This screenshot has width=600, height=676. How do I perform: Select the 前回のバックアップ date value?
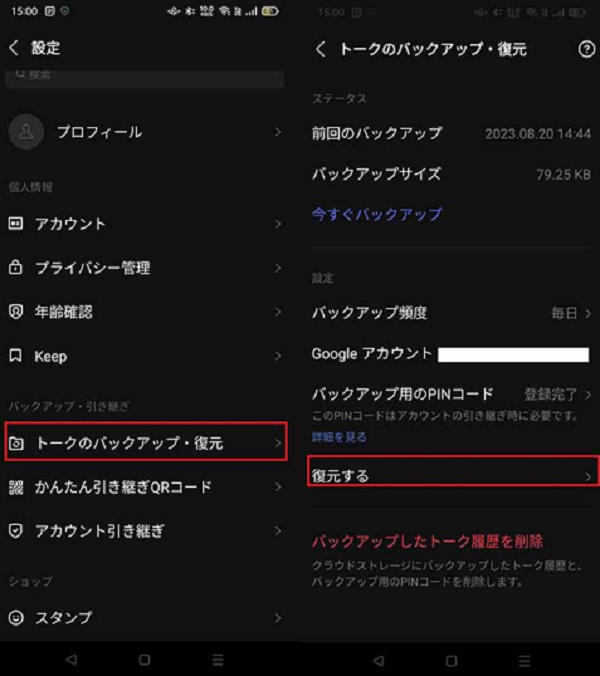[538, 134]
